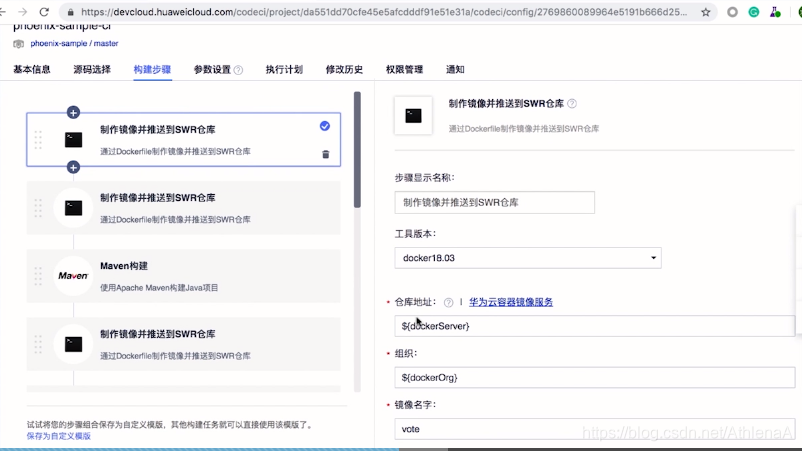Add a step above the selected step
The width and height of the screenshot is (802, 451).
click(x=73, y=112)
